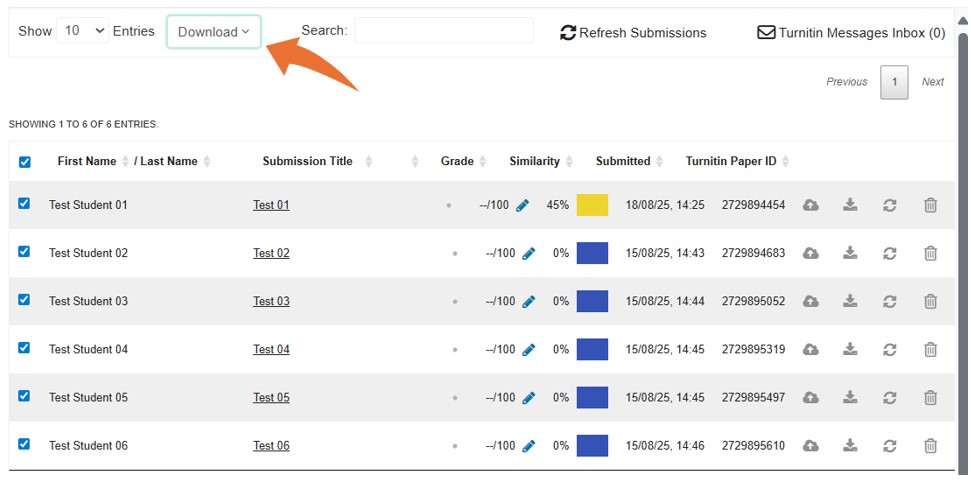This screenshot has height=484, width=971.
Task: Click download icon in Test Student 05 row
Action: click(x=850, y=397)
